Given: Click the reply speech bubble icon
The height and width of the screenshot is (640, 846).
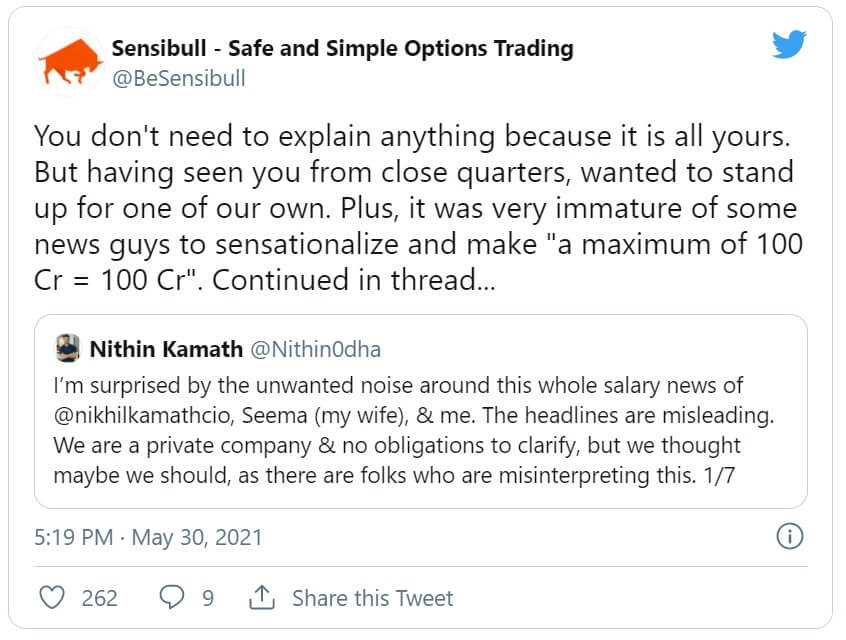Looking at the screenshot, I should [x=172, y=598].
